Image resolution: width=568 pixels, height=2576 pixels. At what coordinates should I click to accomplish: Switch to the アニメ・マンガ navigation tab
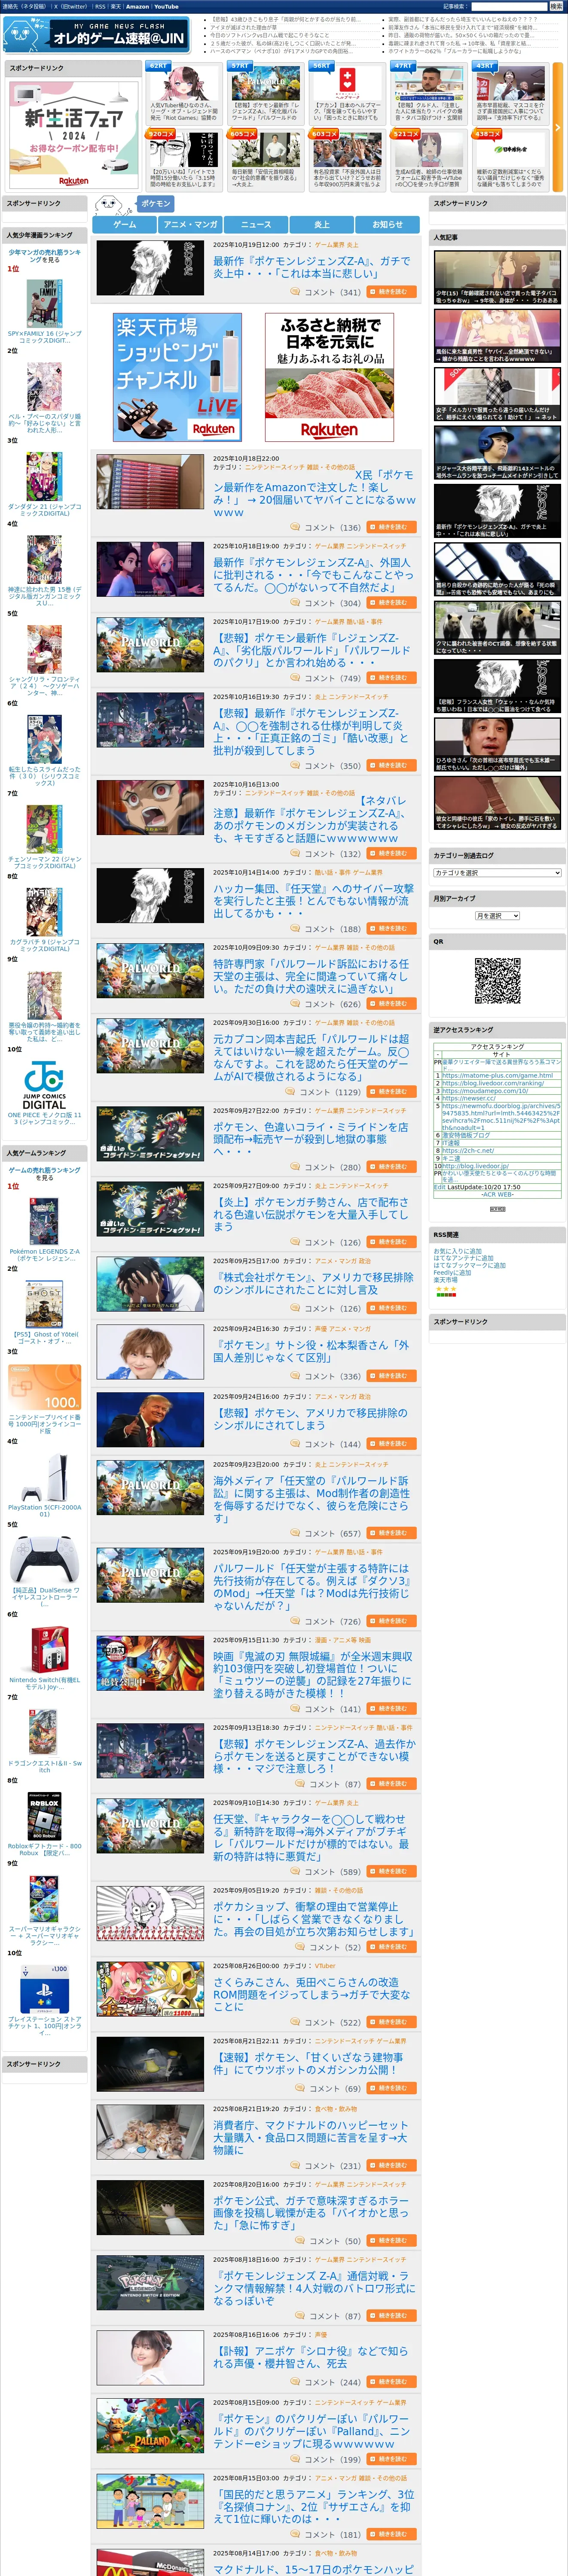point(190,224)
